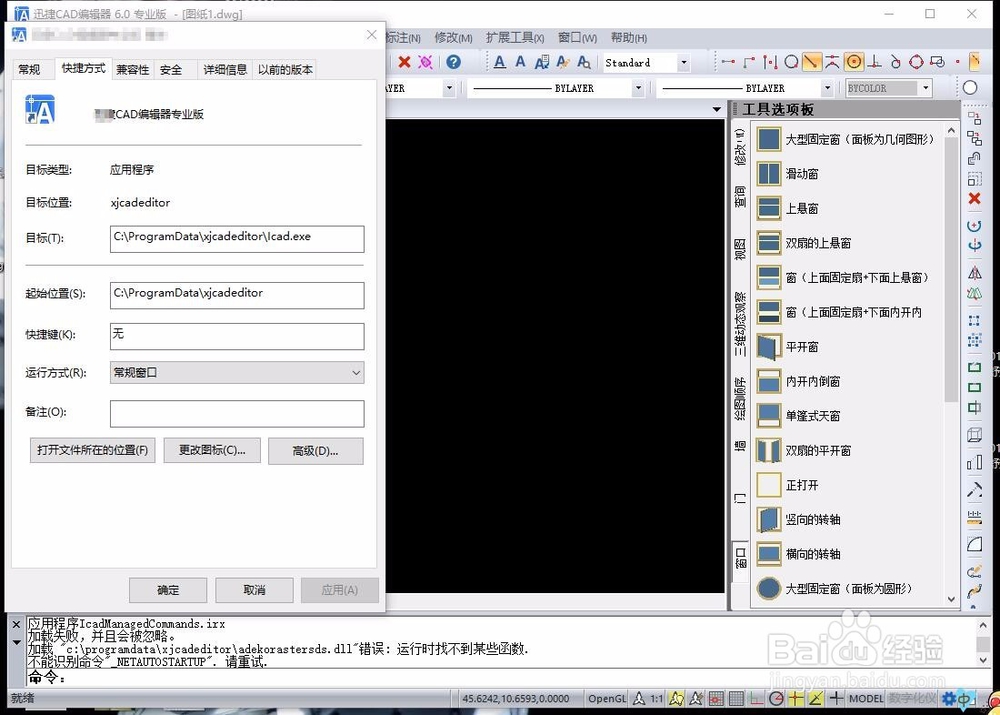
Task: Select the 平开窗 tool icon
Action: pos(768,347)
